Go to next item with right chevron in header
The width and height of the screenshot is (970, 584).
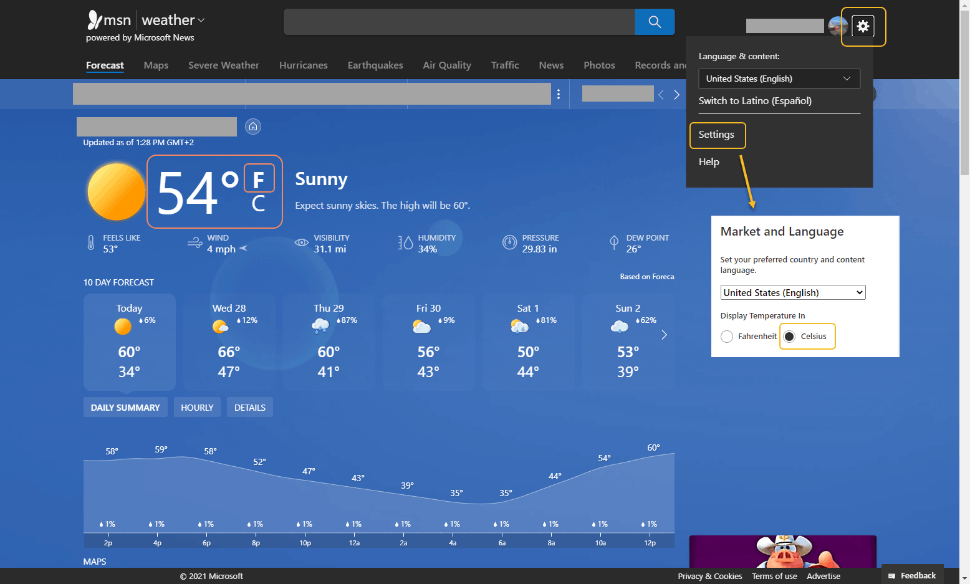pyautogui.click(x=676, y=95)
